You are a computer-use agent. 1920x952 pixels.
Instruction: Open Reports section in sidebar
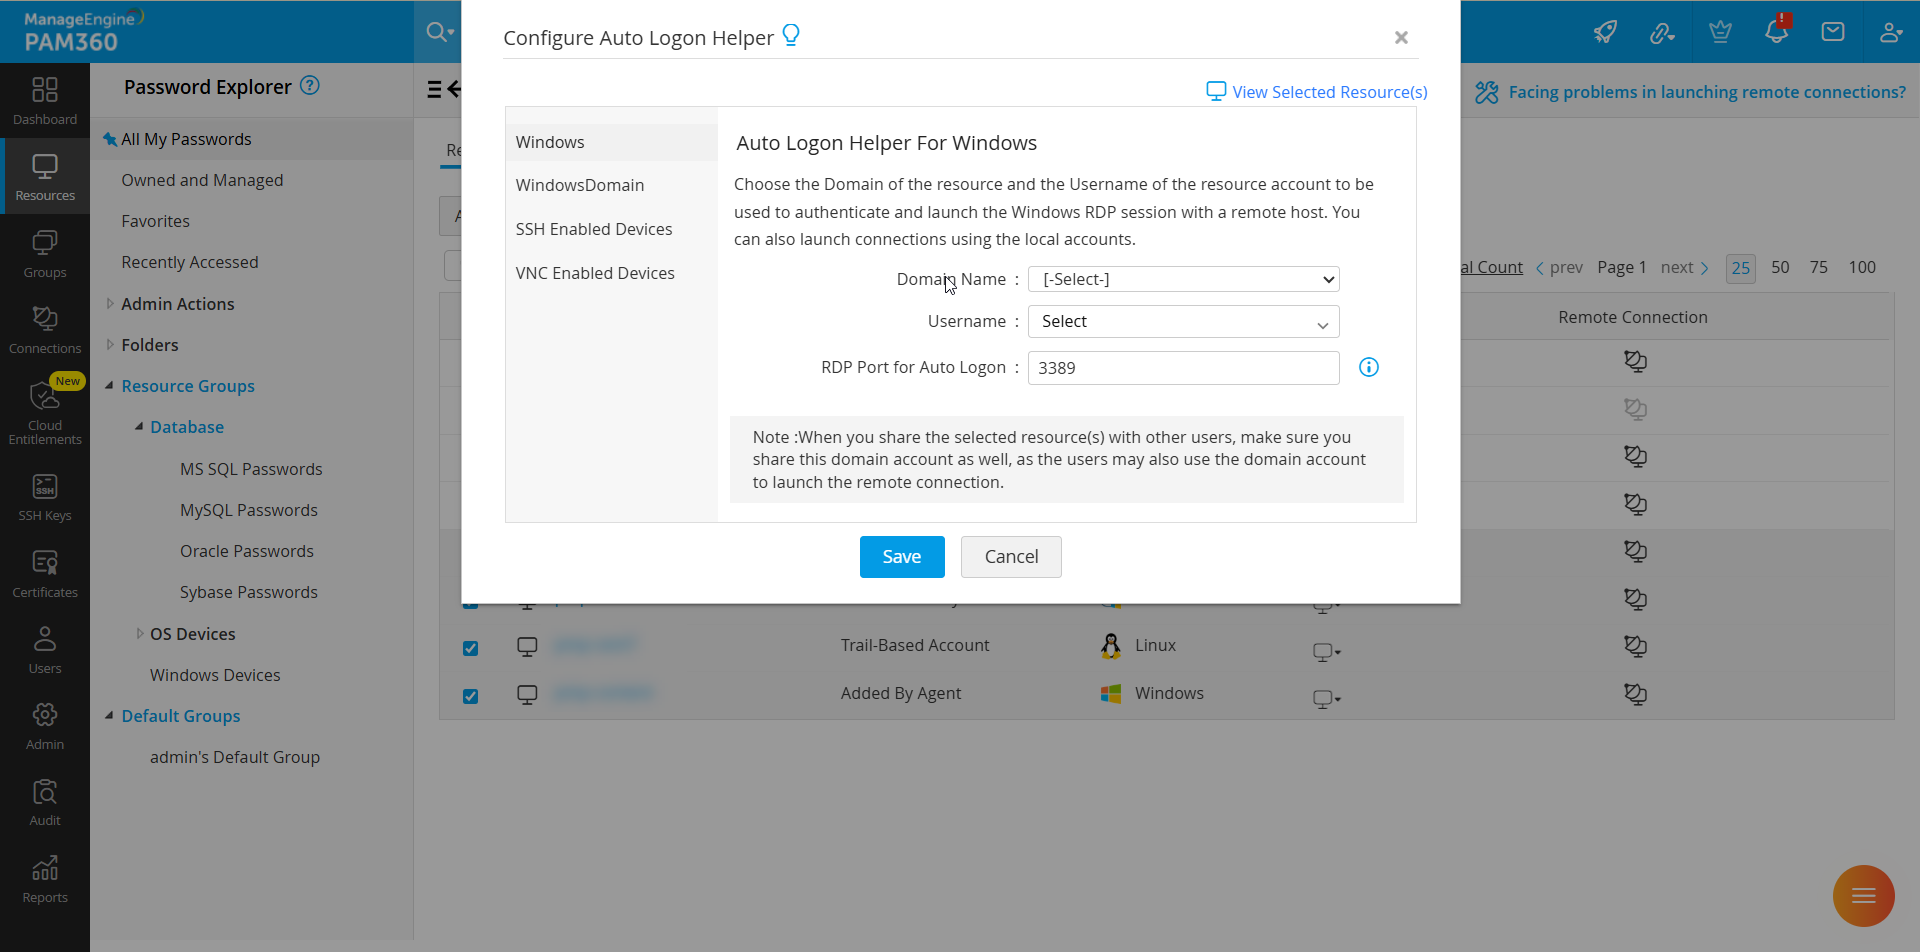[45, 879]
